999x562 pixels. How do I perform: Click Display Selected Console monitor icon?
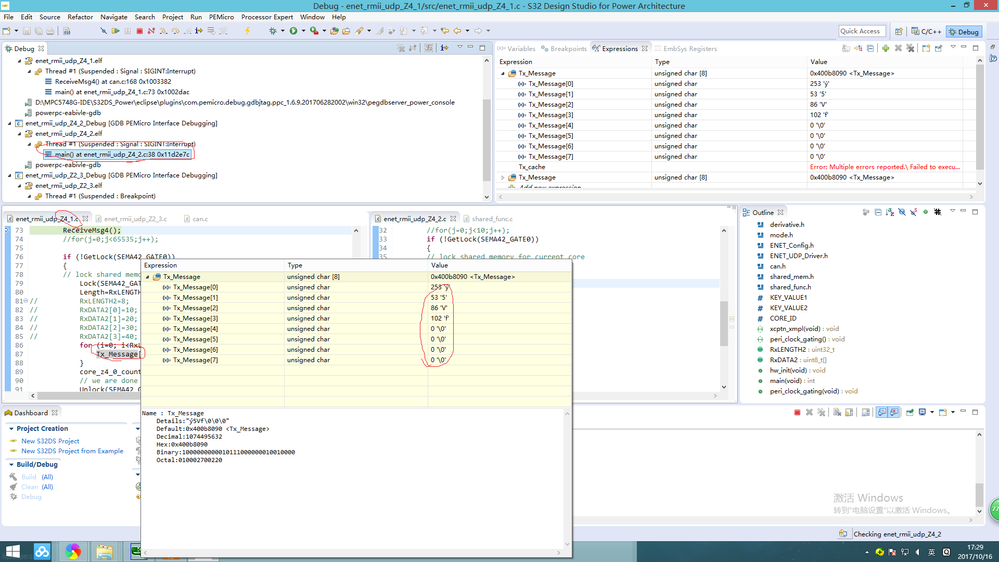(922, 412)
